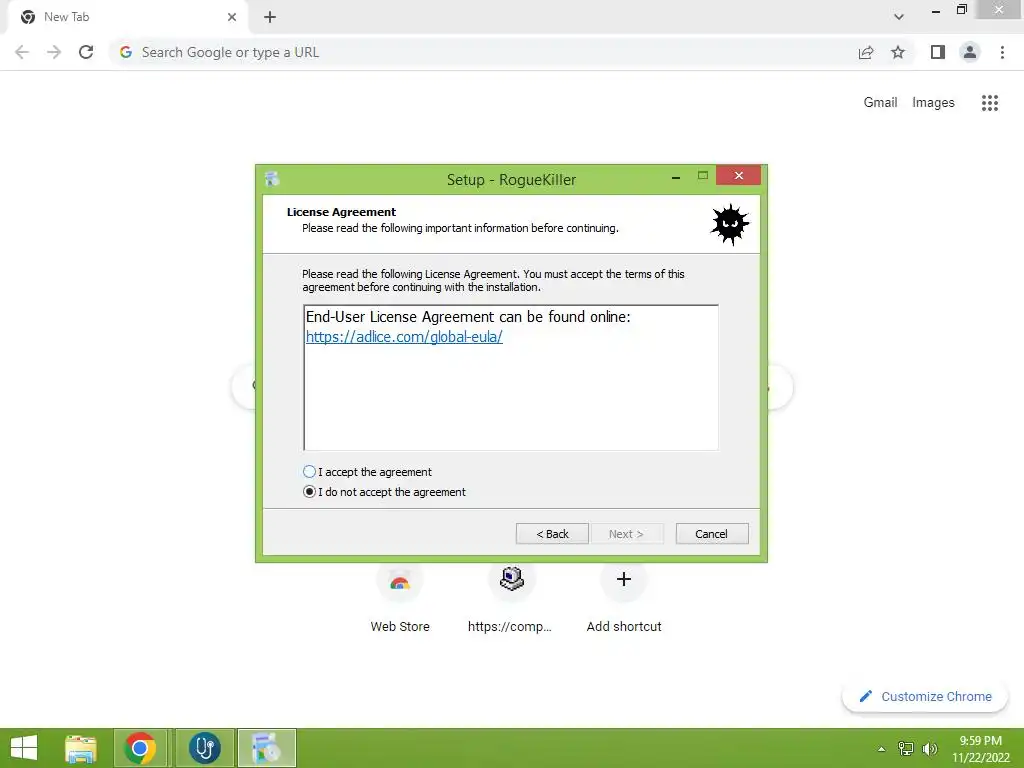This screenshot has width=1024, height=768.
Task: Minimize the RogueKiller setup window
Action: click(676, 176)
